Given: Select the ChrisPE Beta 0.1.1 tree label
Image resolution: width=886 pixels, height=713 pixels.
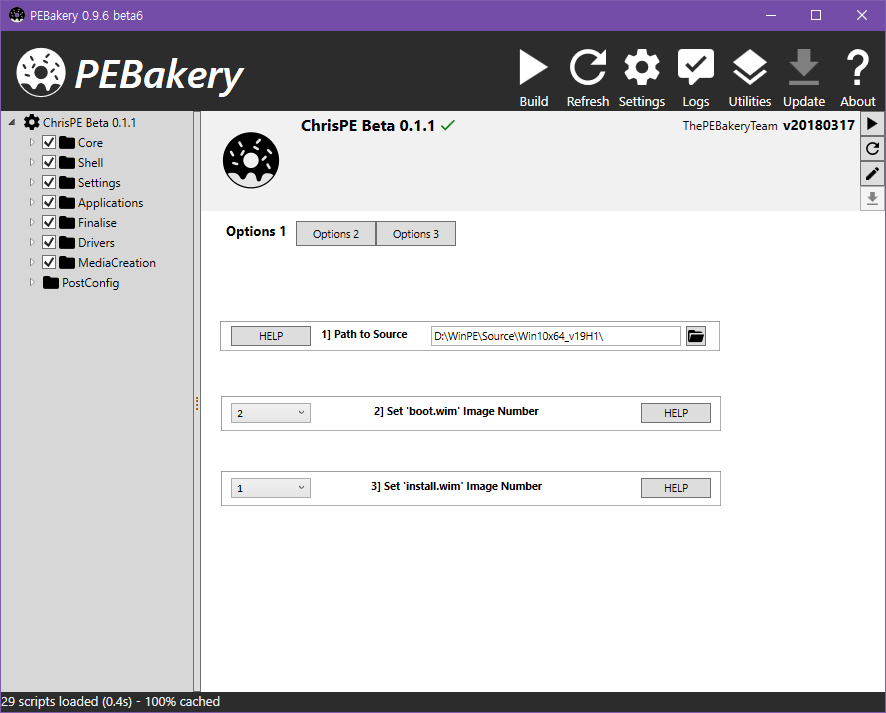Looking at the screenshot, I should (89, 123).
